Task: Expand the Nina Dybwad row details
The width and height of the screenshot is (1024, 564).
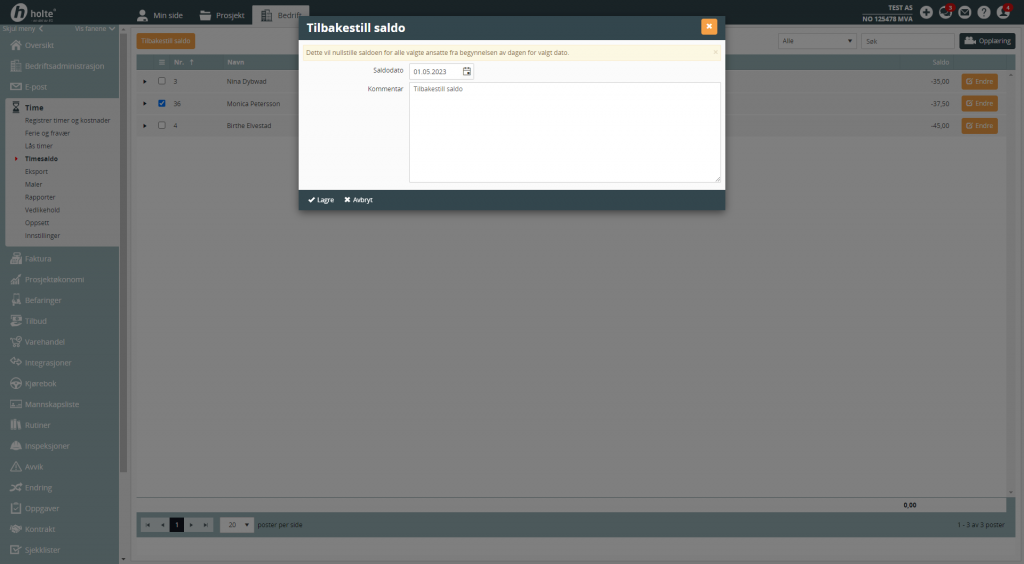Action: pos(145,81)
